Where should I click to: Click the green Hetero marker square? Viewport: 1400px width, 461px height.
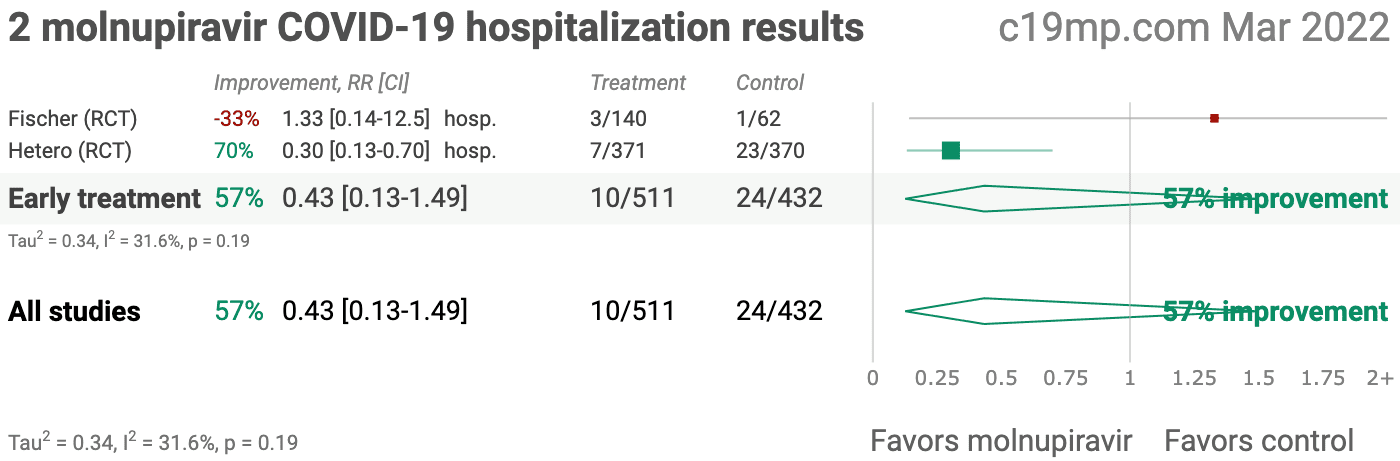point(951,150)
